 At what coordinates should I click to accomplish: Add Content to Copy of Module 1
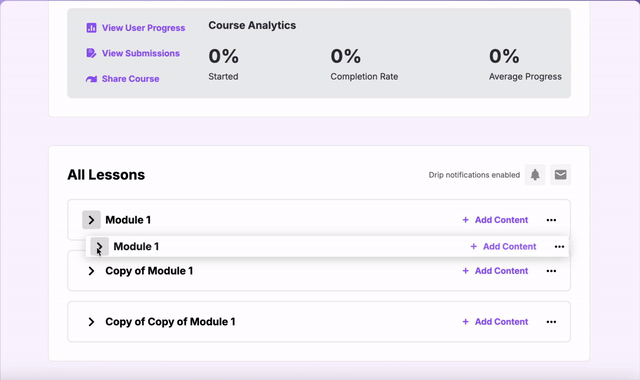495,271
